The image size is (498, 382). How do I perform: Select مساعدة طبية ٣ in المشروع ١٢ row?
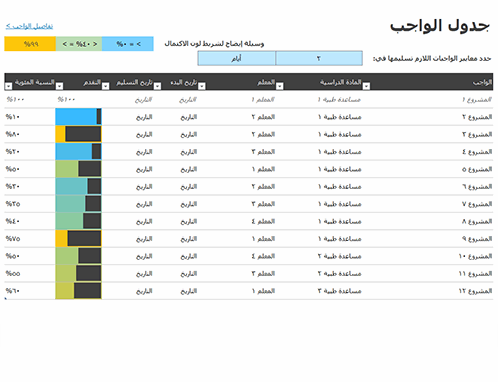point(340,291)
